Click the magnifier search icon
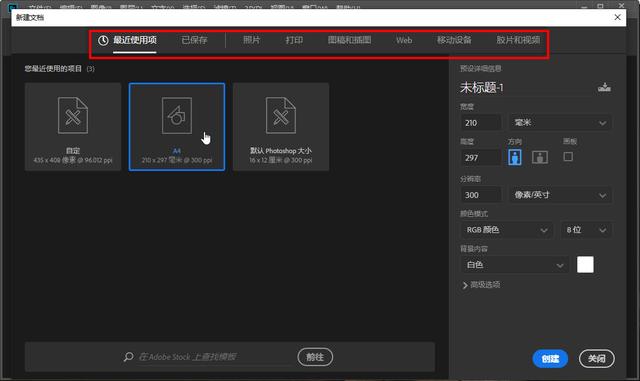Image resolution: width=640 pixels, height=381 pixels. click(129, 357)
